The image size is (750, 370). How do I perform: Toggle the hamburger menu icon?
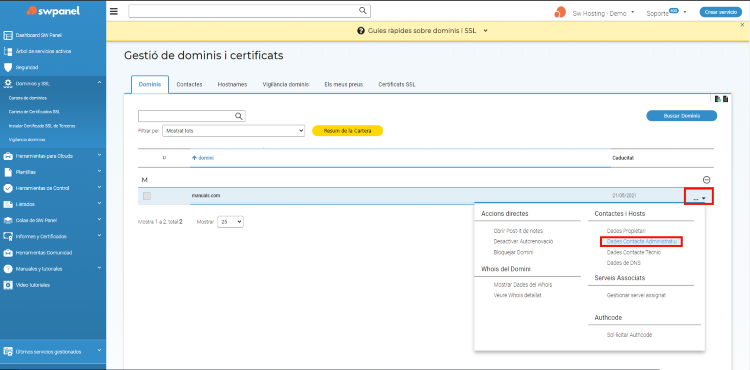tap(114, 11)
